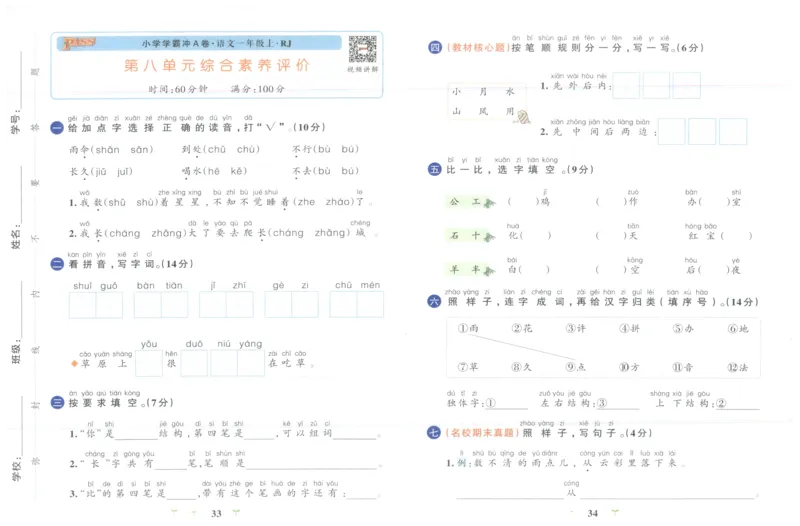The image size is (800, 526).
Task: Click the blank between 办 and 室
Action: 715,202
